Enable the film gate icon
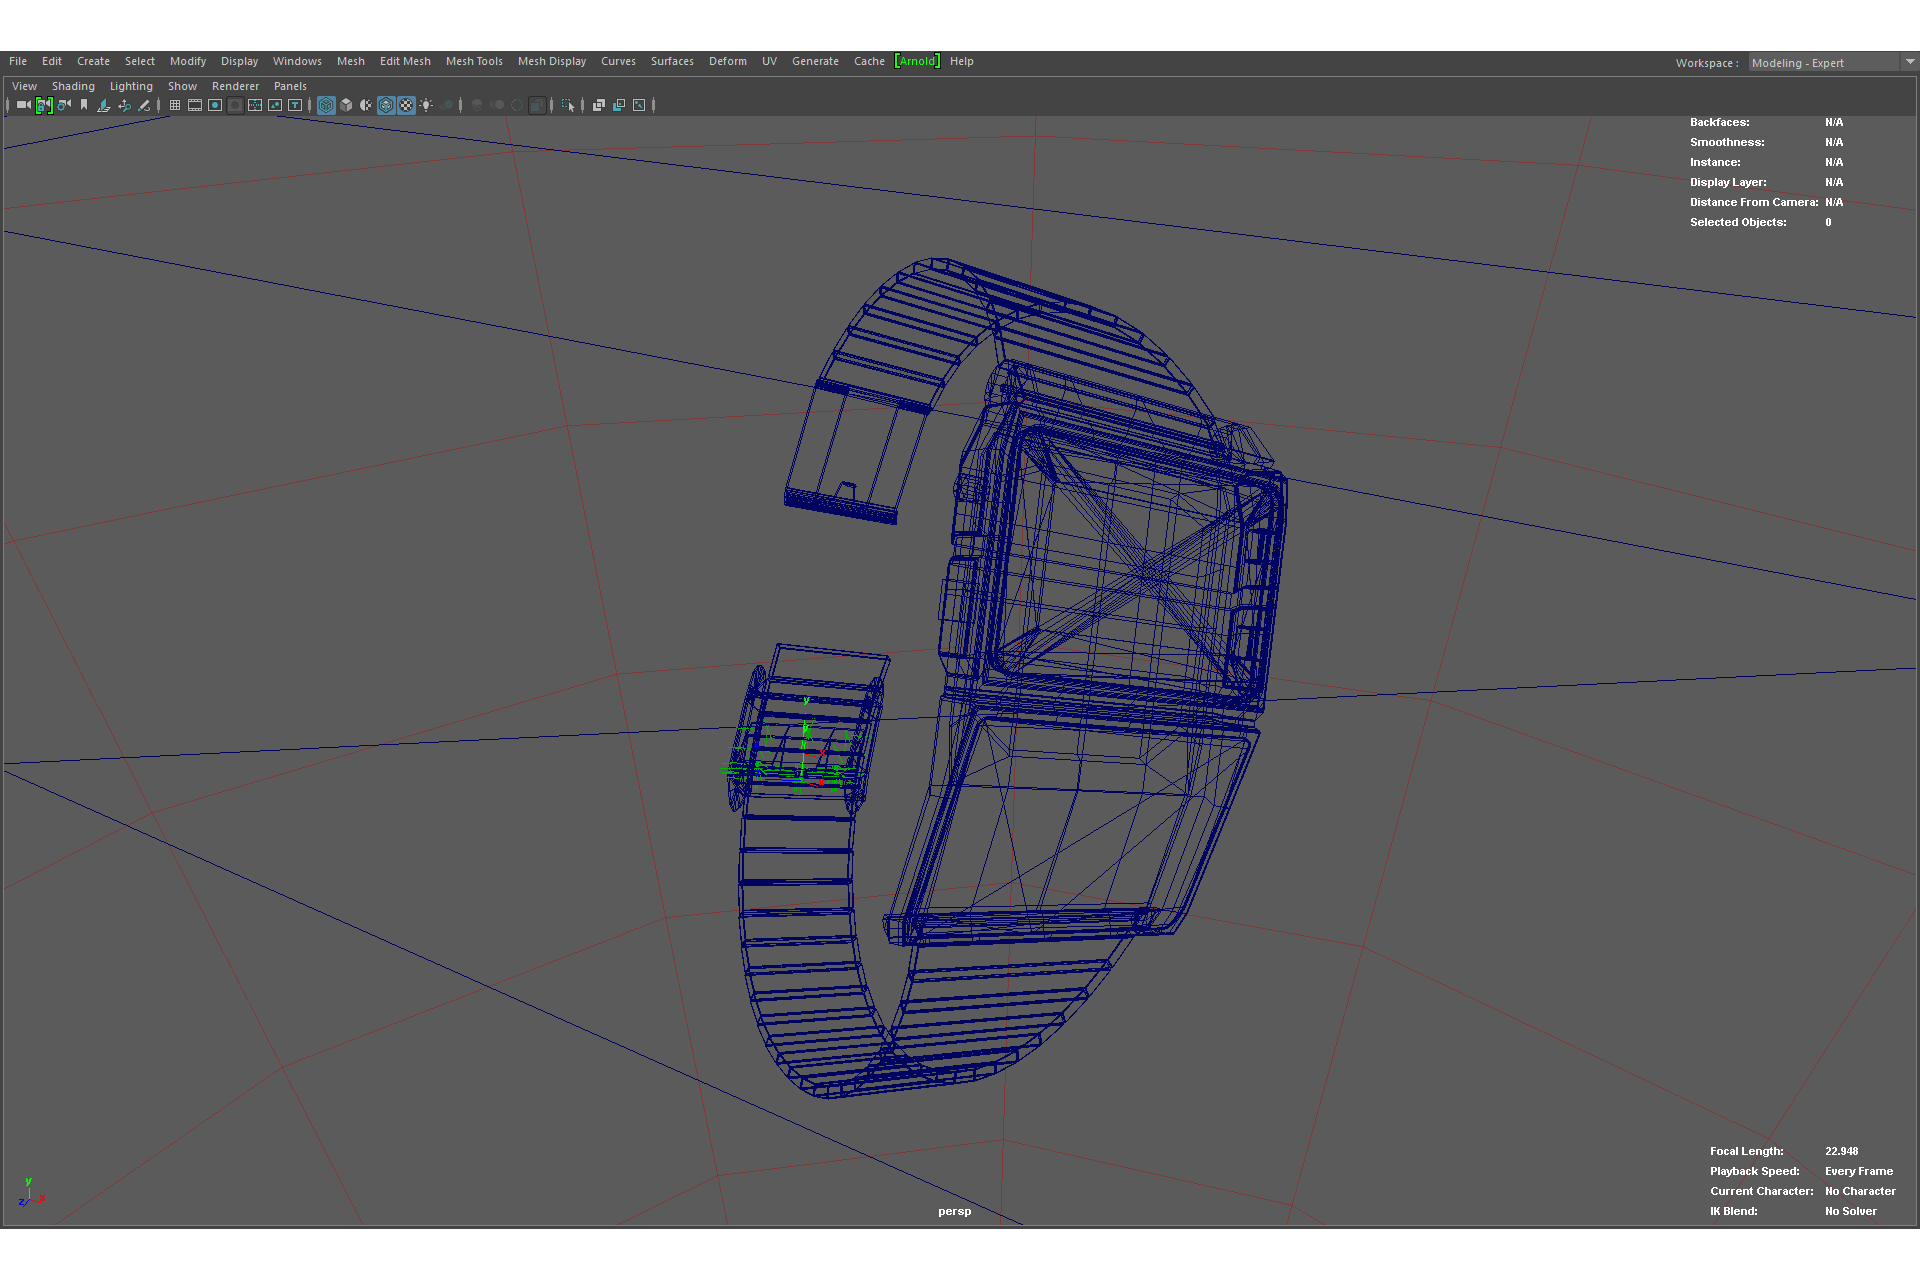1920x1280 pixels. pos(195,105)
